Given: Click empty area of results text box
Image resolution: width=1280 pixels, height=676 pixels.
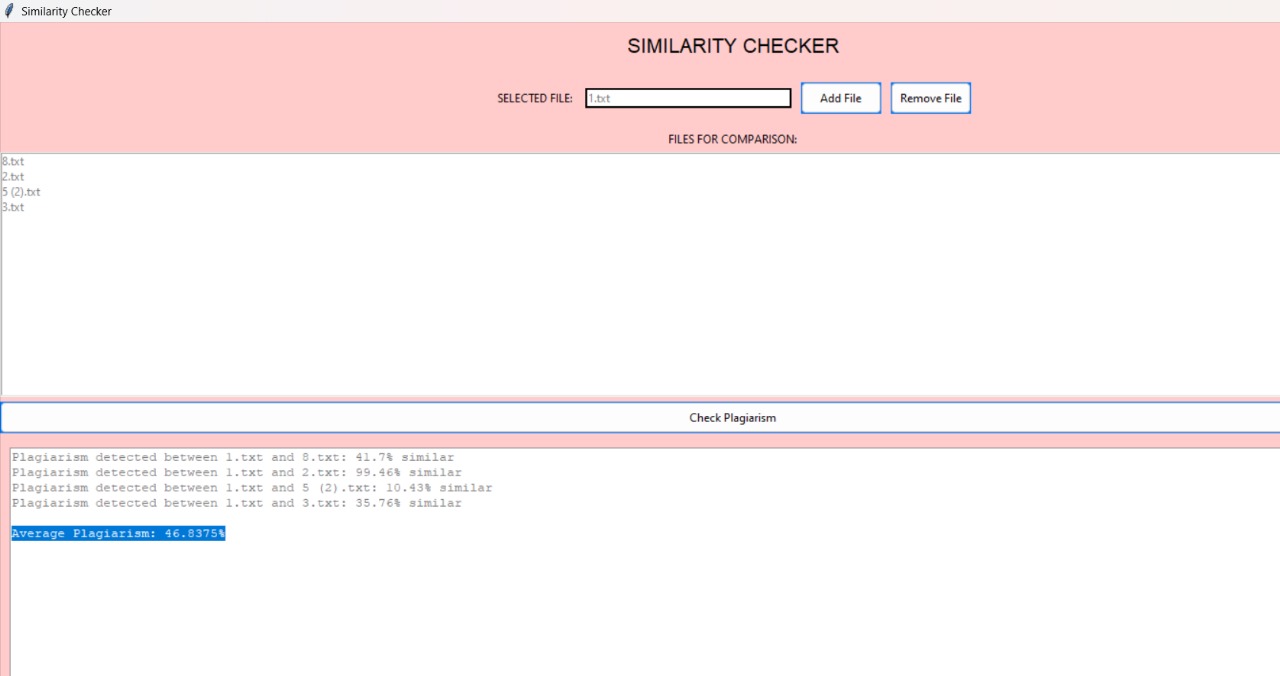Looking at the screenshot, I should pos(640,610).
